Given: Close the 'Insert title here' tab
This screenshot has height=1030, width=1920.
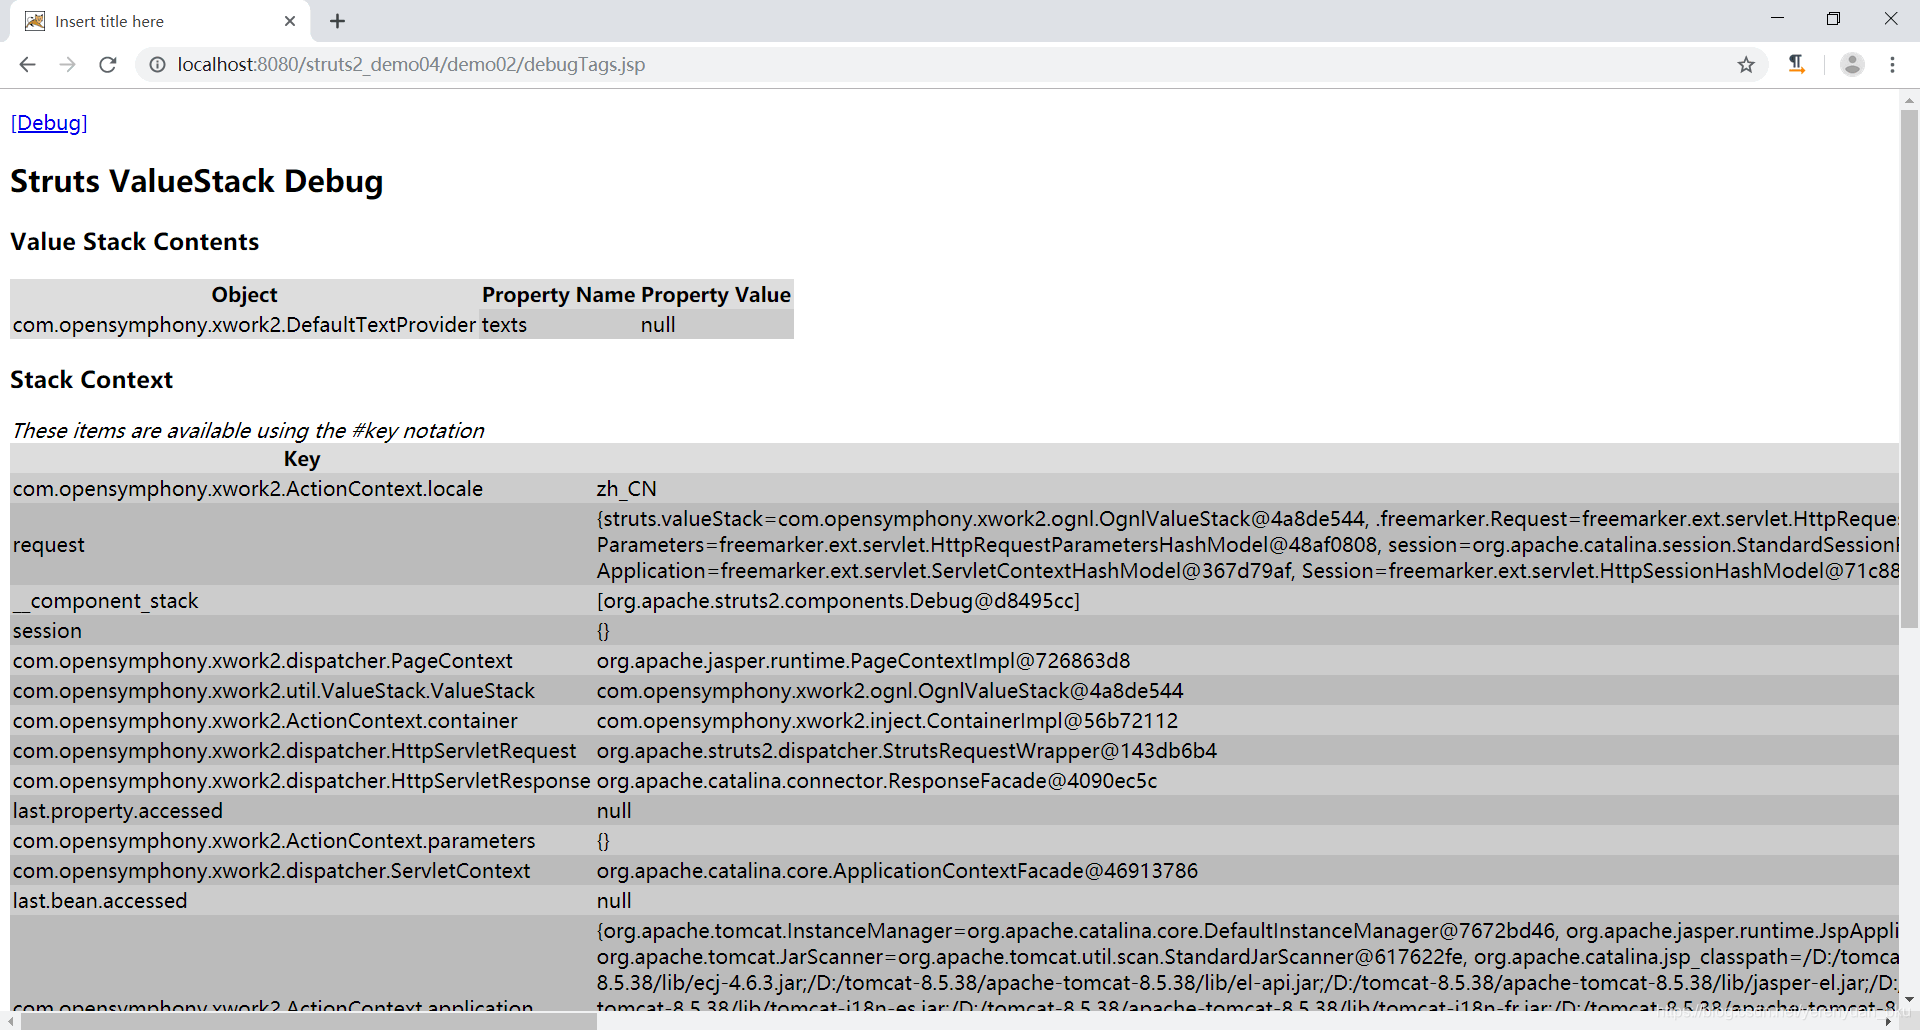Looking at the screenshot, I should pos(290,21).
